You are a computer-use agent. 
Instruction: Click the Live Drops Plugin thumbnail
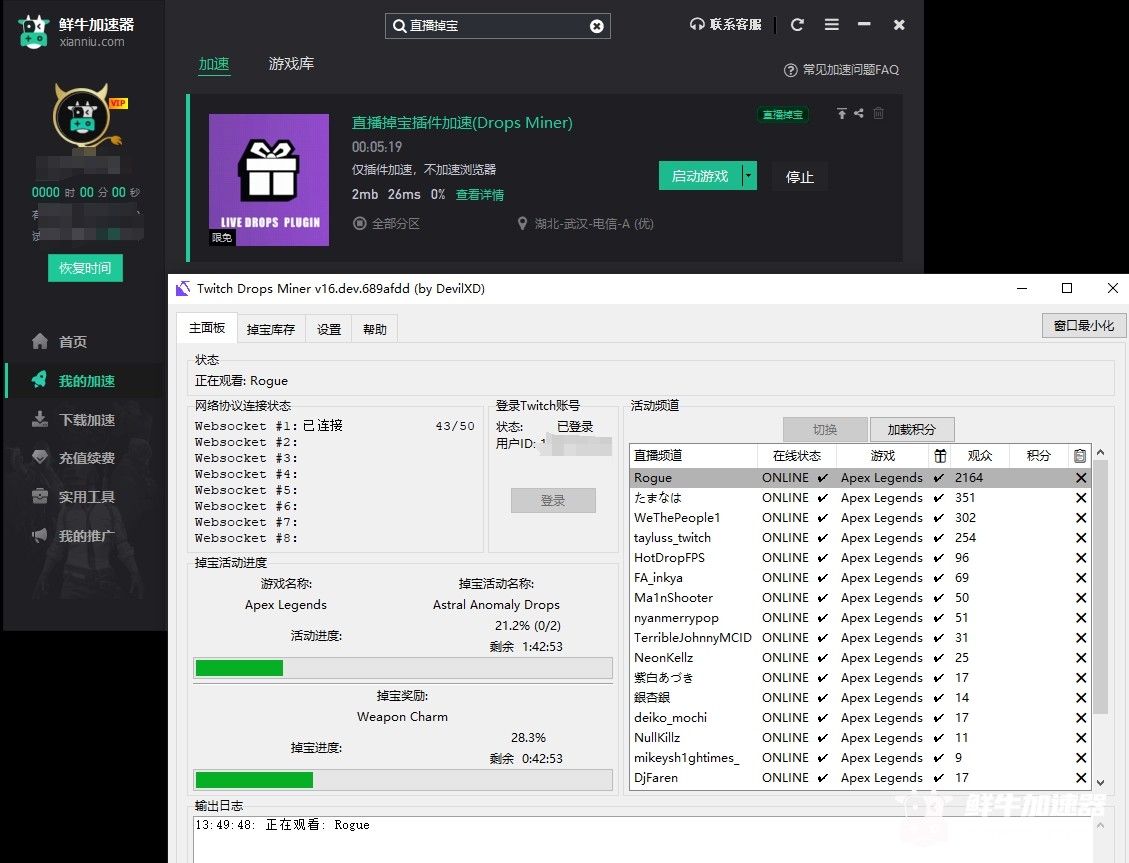pos(269,180)
